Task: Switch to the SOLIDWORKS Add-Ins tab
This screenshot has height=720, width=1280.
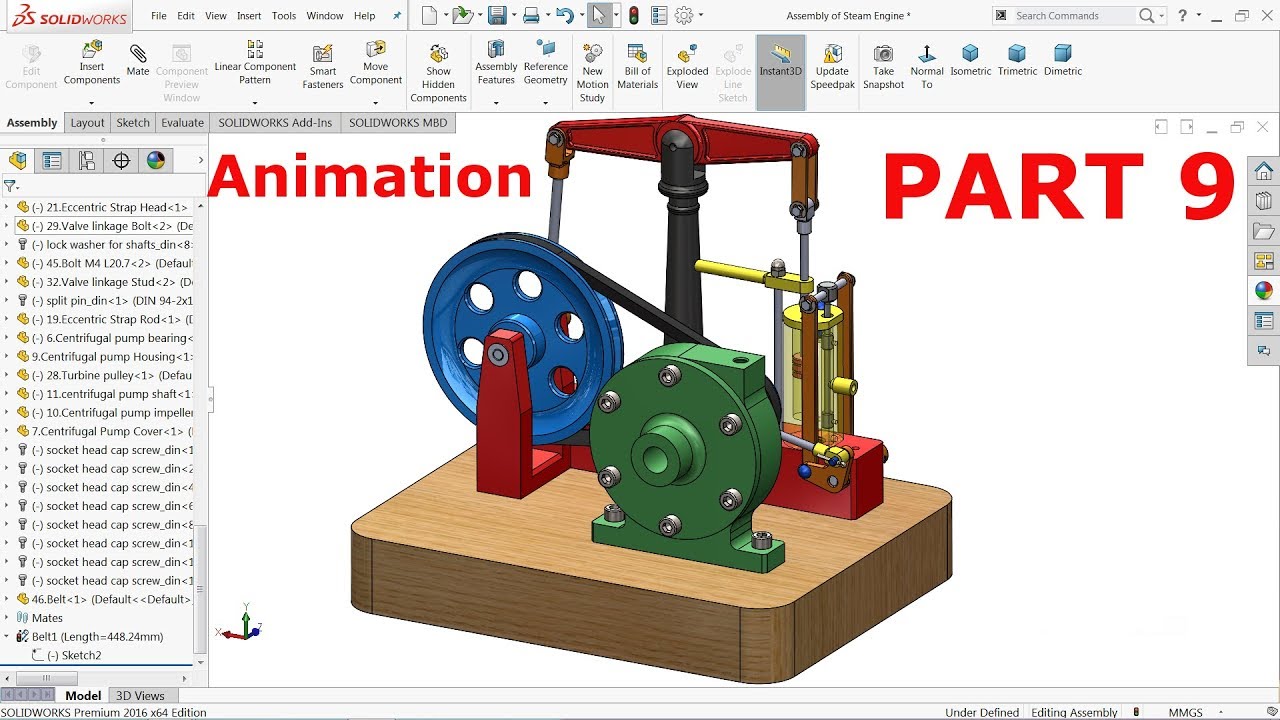Action: click(x=275, y=123)
